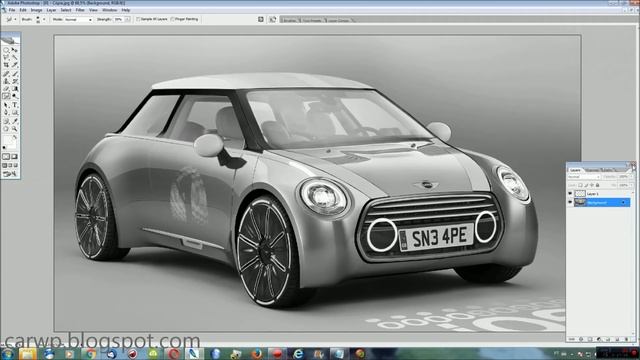640x360 pixels.
Task: Enable Sample All Layers checkbox
Action: pyautogui.click(x=138, y=19)
